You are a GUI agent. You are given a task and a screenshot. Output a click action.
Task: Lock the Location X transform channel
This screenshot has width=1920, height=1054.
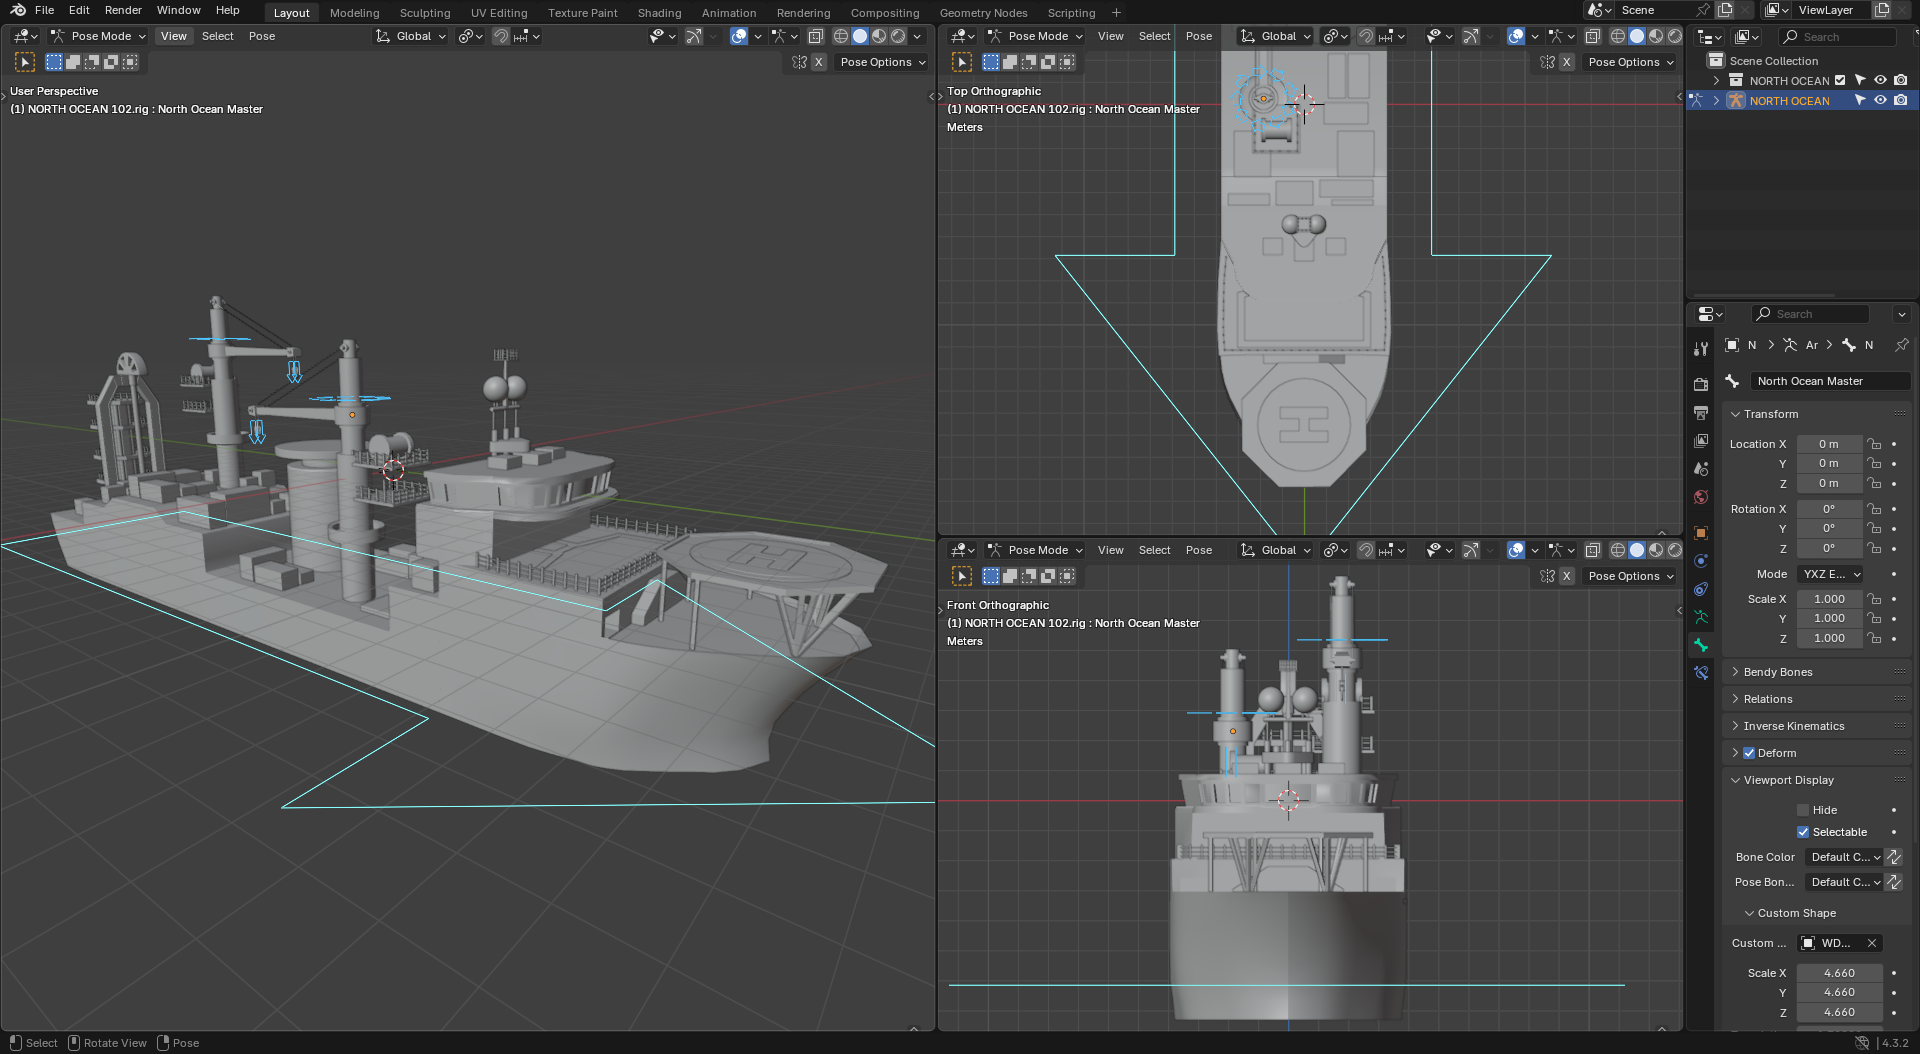pyautogui.click(x=1874, y=444)
